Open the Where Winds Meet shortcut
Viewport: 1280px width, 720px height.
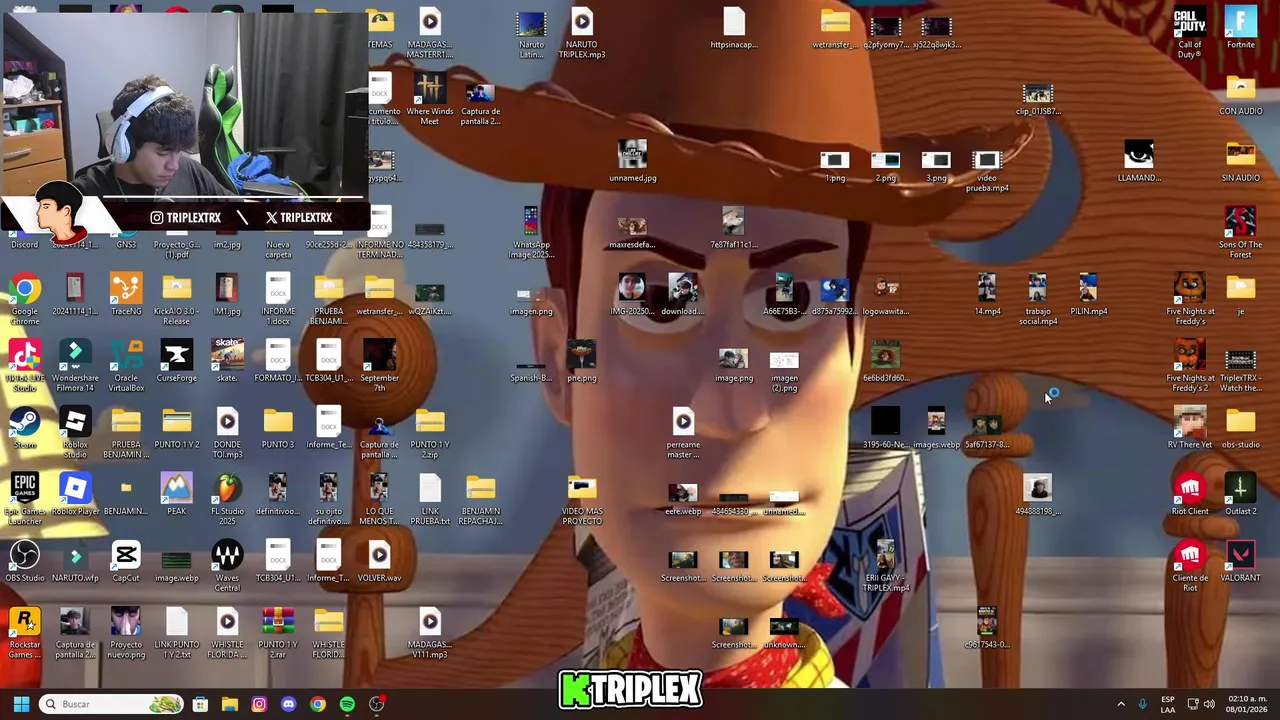click(429, 98)
